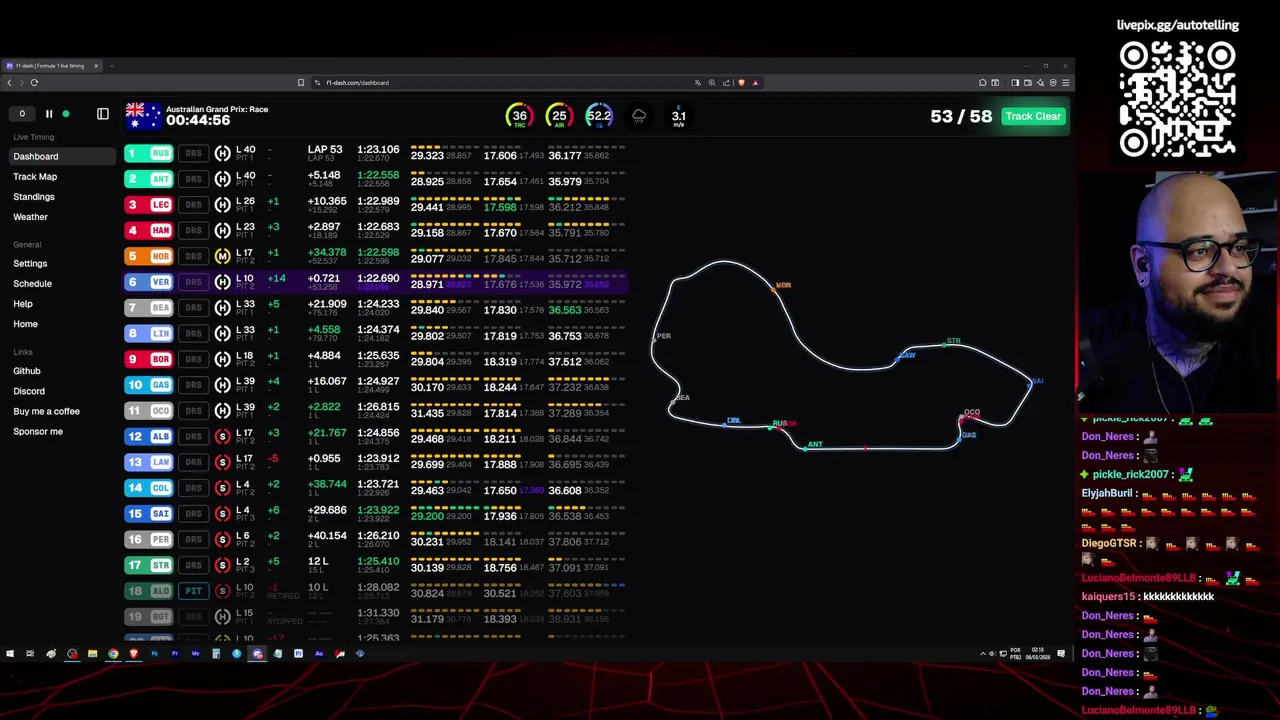Click the hard tyre icon in RUS row
Screen dimensions: 1280x720
(222, 153)
